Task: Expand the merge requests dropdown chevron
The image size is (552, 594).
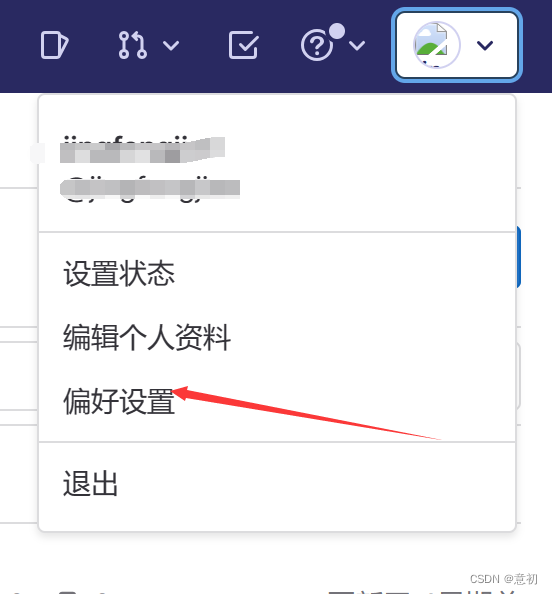Action: tap(171, 45)
